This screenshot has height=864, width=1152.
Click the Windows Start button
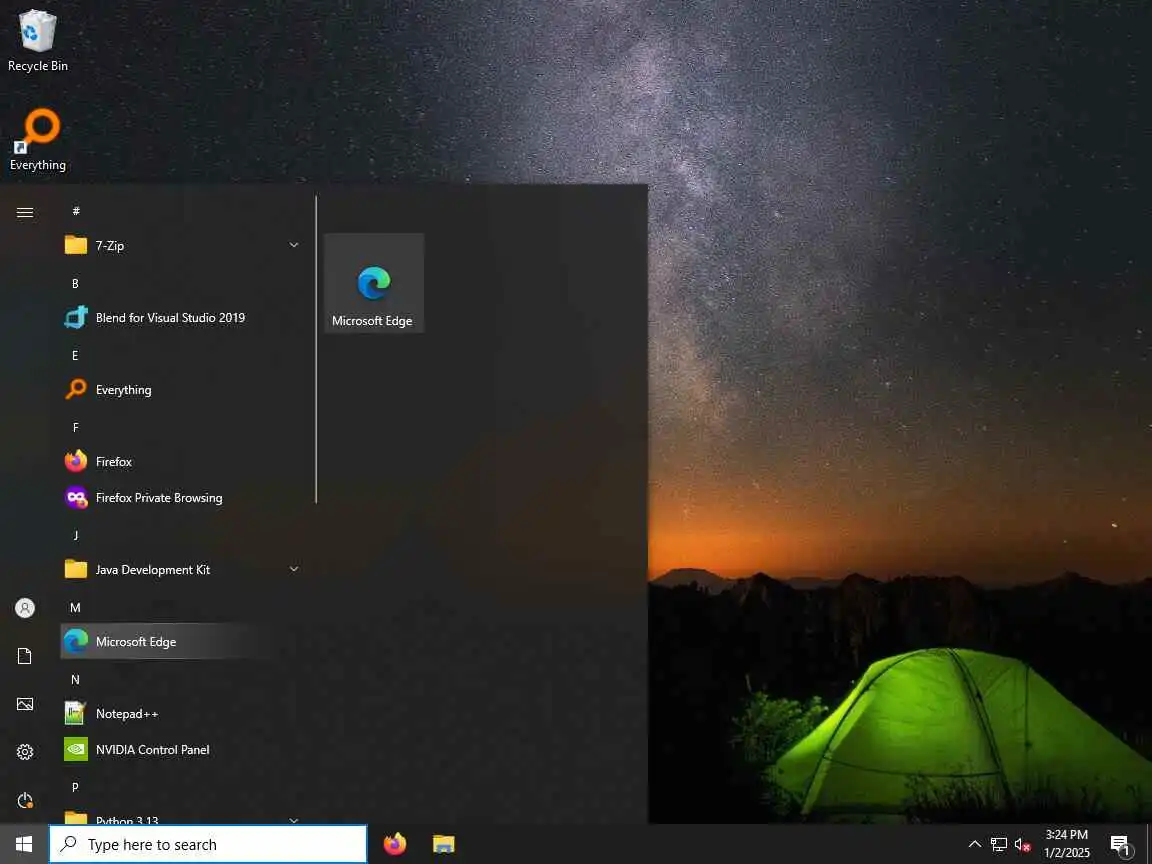(x=24, y=844)
